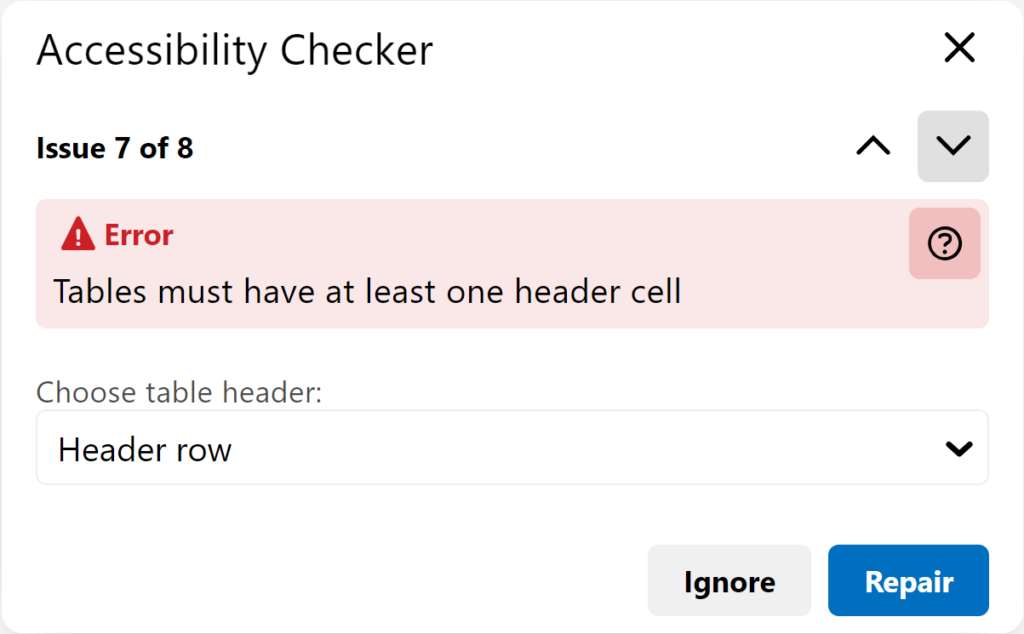This screenshot has height=634, width=1024.
Task: Click the circled question mark in the error banner
Action: [x=944, y=243]
